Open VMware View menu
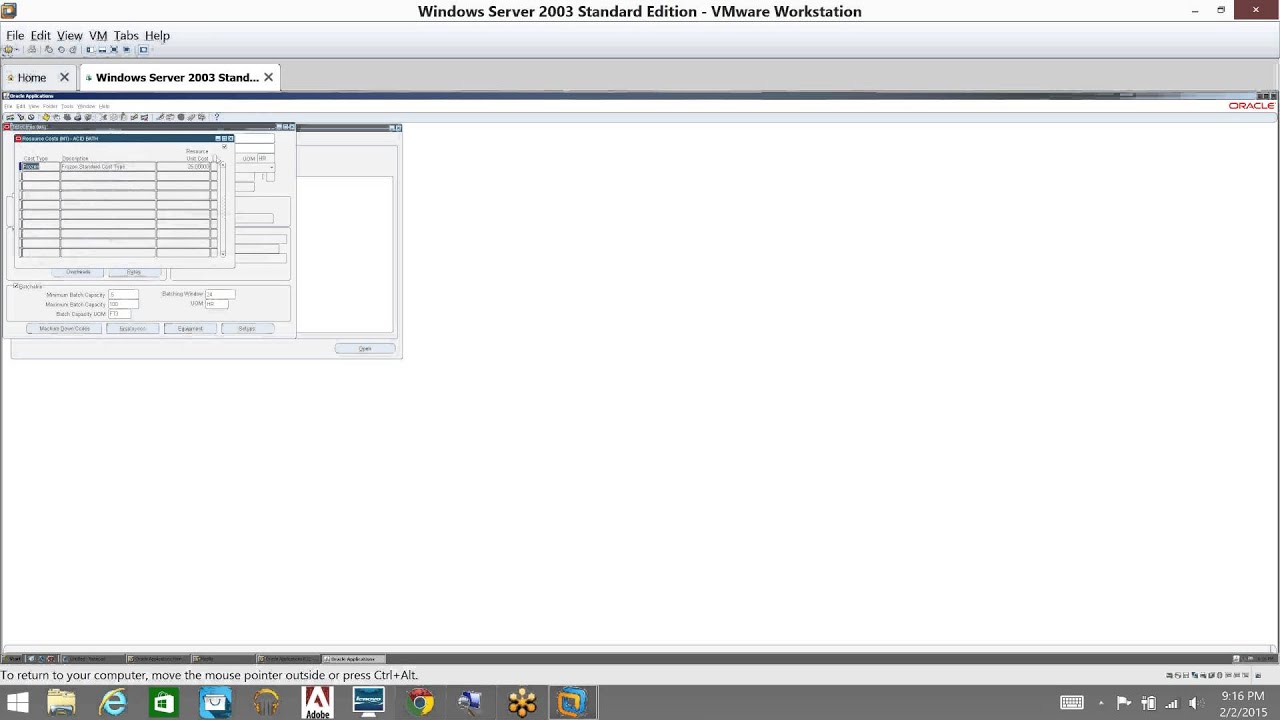This screenshot has width=1280, height=720. point(69,35)
